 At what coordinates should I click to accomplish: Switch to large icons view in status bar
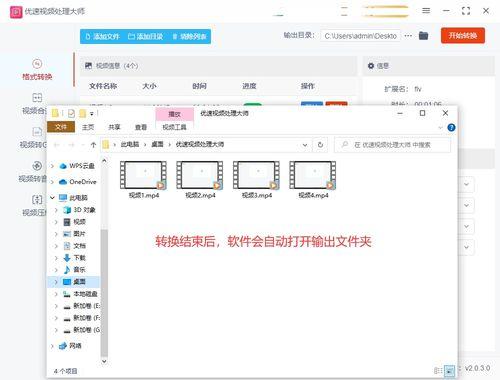point(449,370)
